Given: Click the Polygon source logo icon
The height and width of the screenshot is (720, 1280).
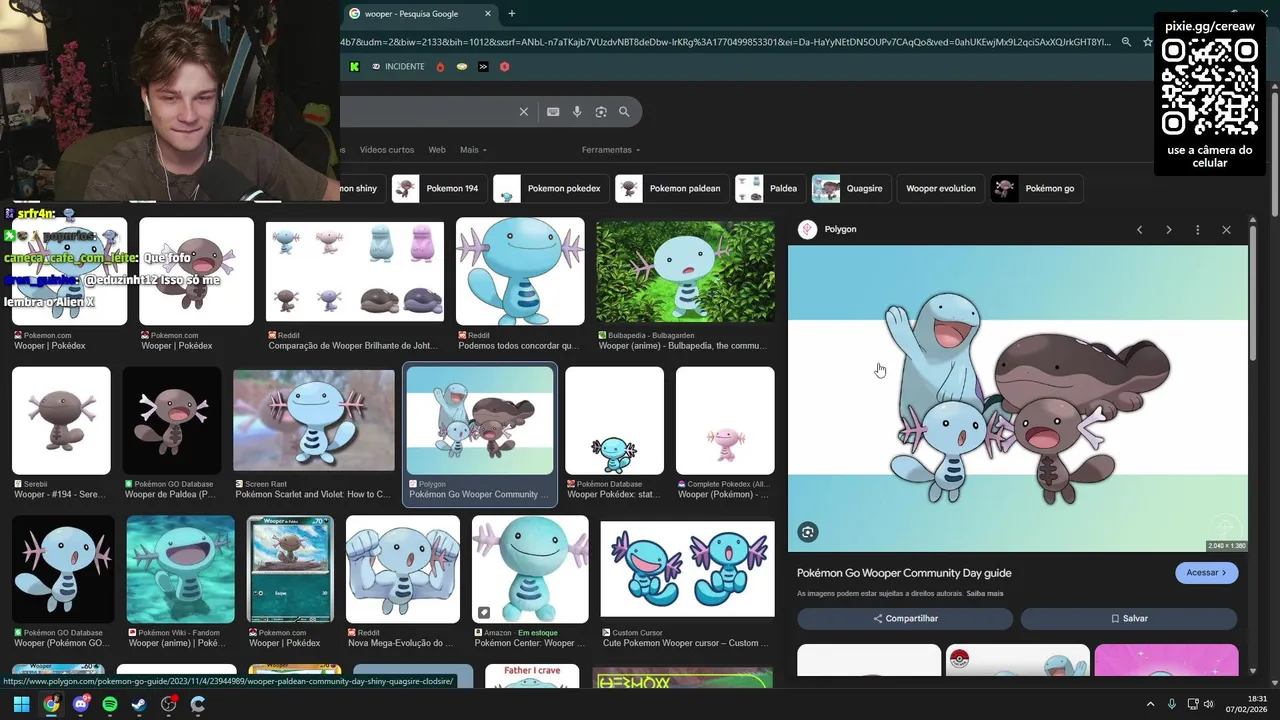Looking at the screenshot, I should point(808,229).
